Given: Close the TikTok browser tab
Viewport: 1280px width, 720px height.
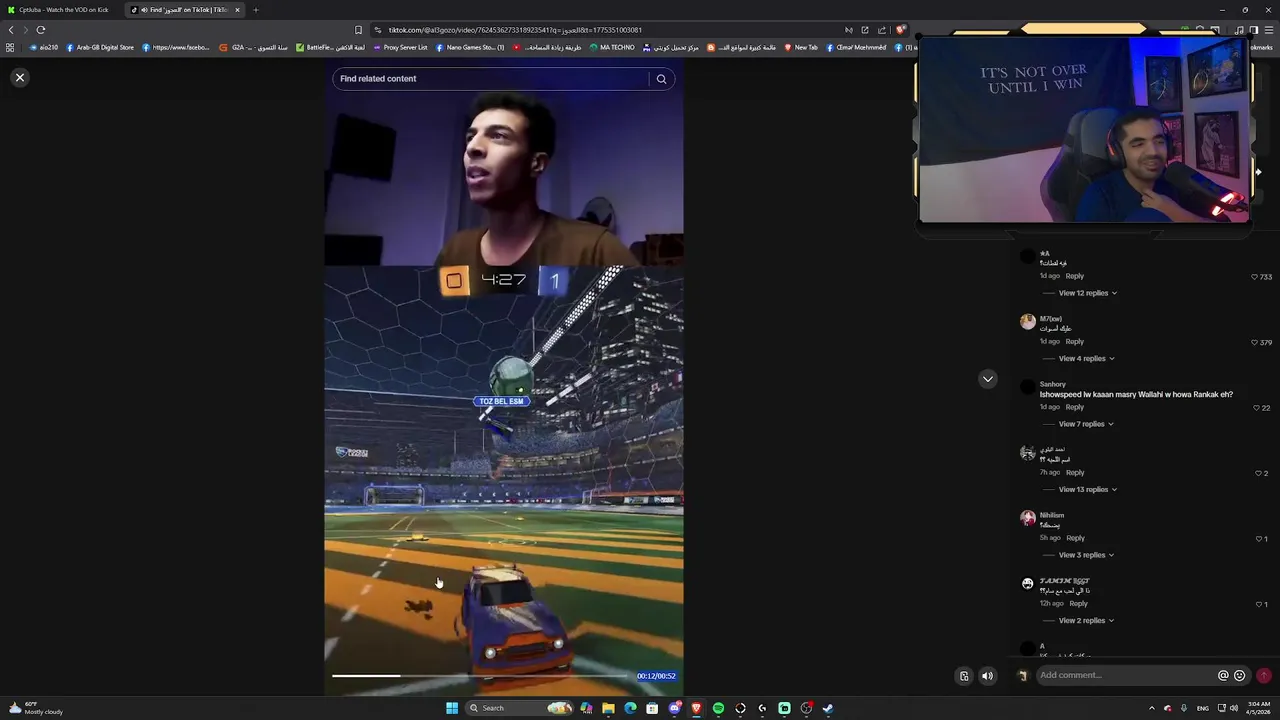Looking at the screenshot, I should (237, 10).
